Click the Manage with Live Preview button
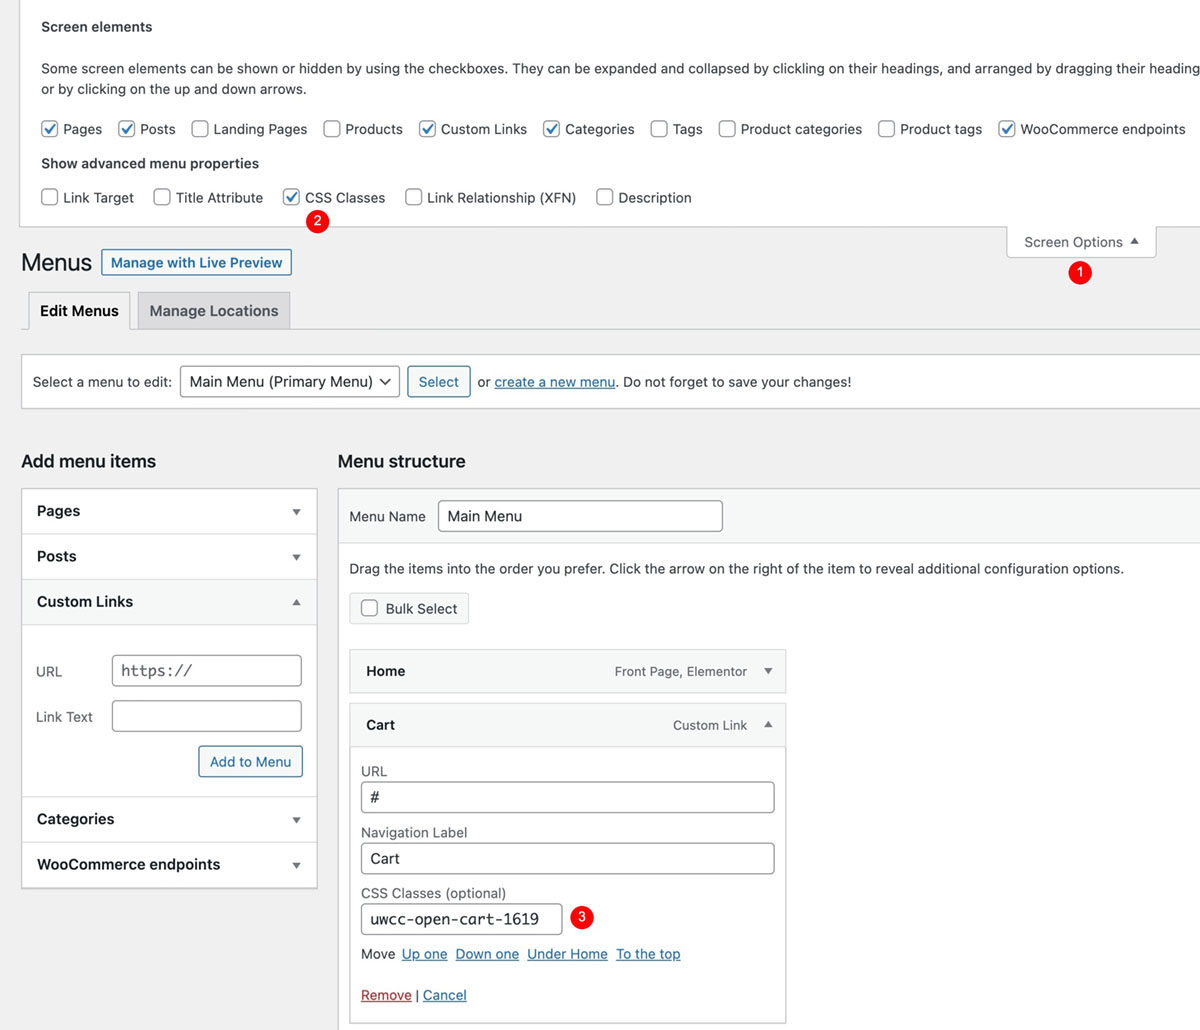This screenshot has height=1030, width=1200. pos(196,263)
